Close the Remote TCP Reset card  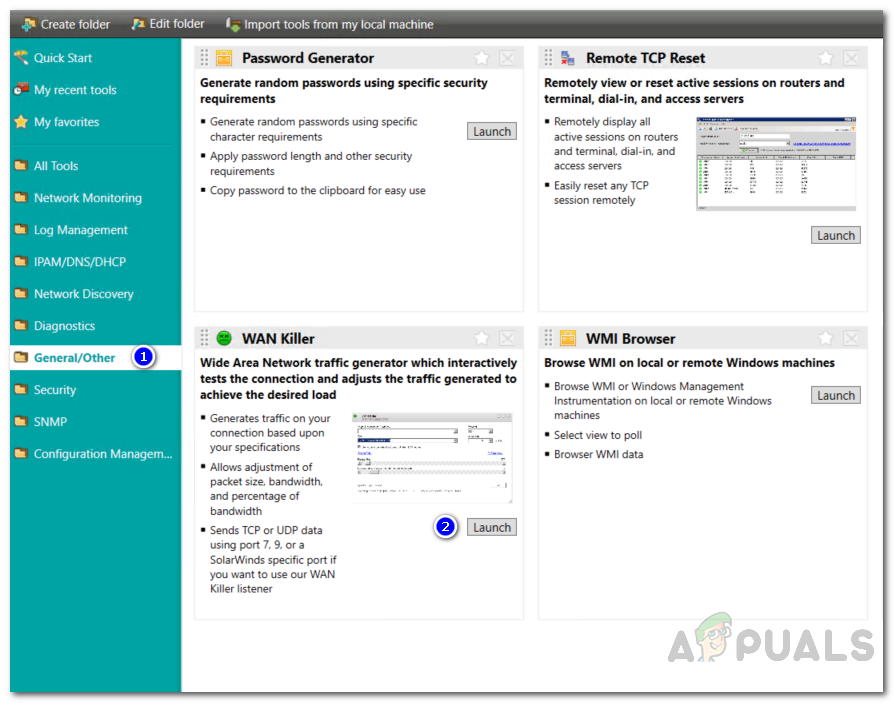click(x=851, y=58)
